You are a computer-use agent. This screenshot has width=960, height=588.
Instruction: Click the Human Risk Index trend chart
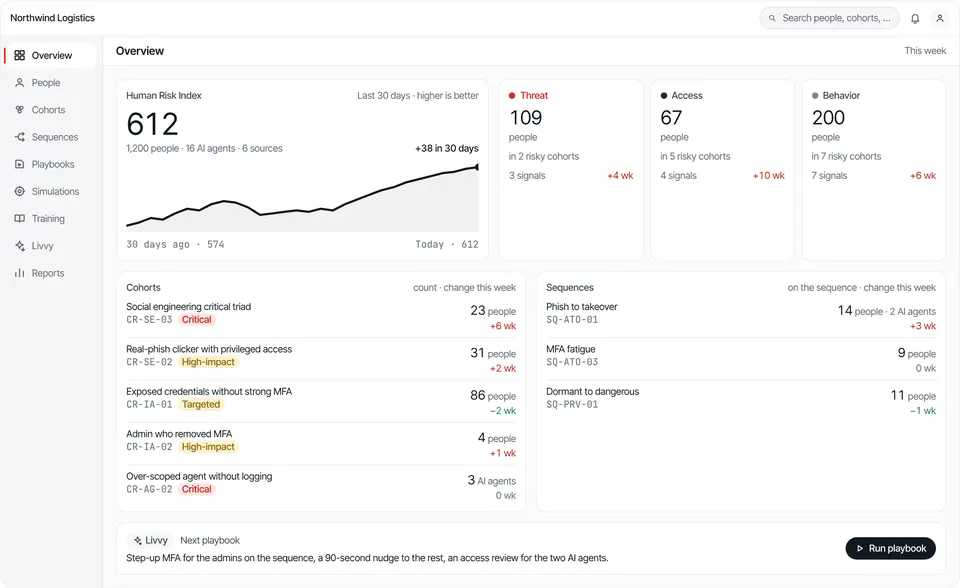coord(302,198)
